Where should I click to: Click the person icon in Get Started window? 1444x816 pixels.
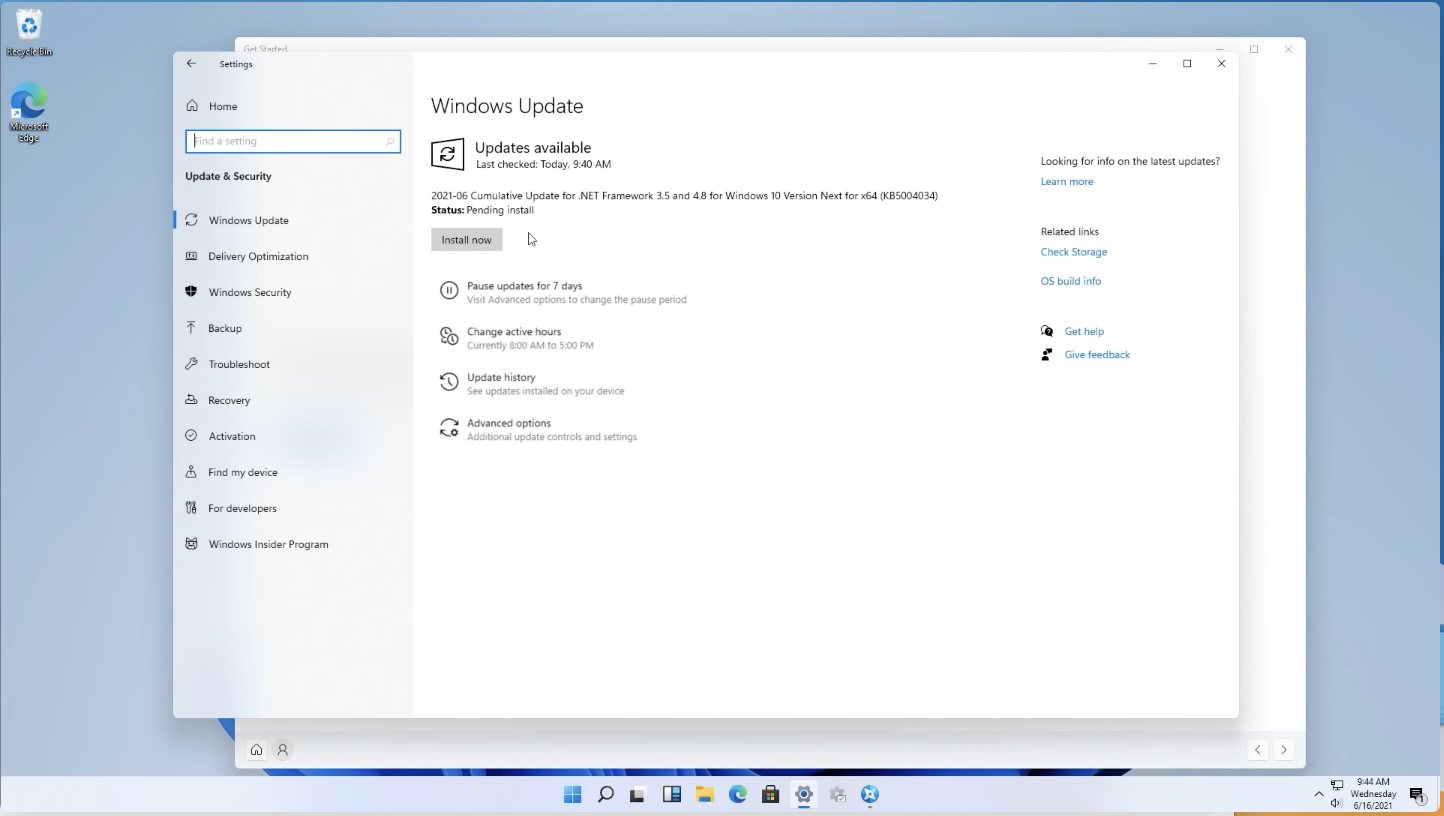283,750
